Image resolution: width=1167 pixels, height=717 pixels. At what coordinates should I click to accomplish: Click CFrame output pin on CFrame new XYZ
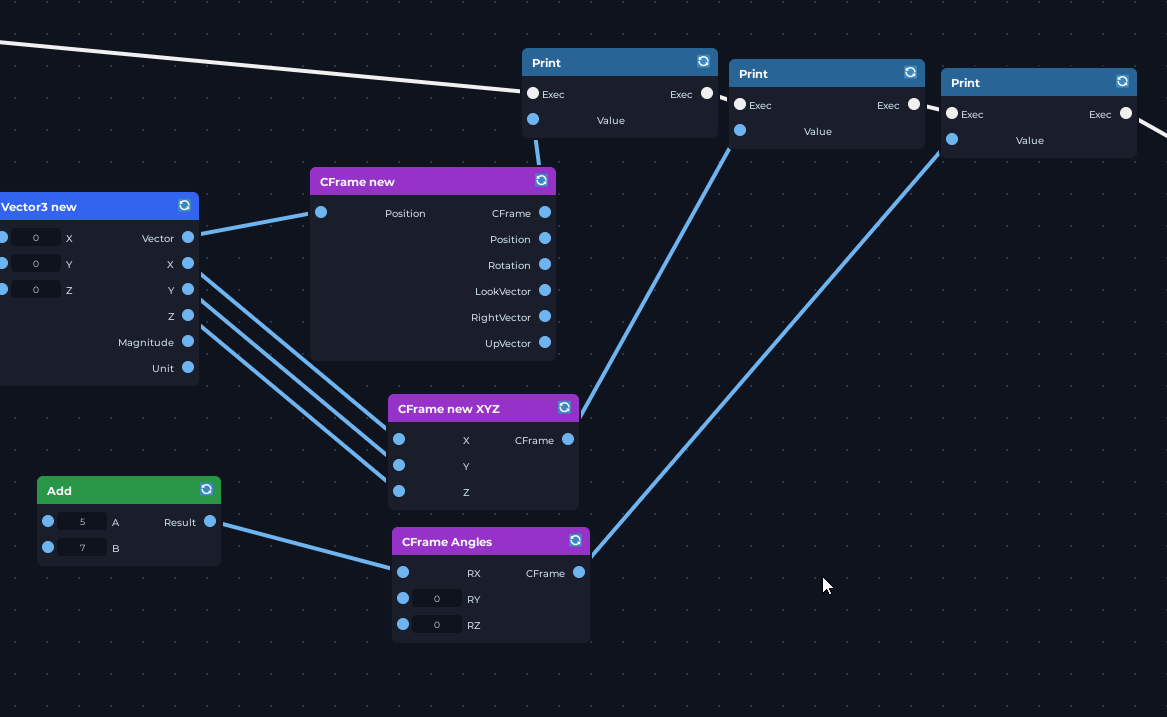tap(568, 439)
